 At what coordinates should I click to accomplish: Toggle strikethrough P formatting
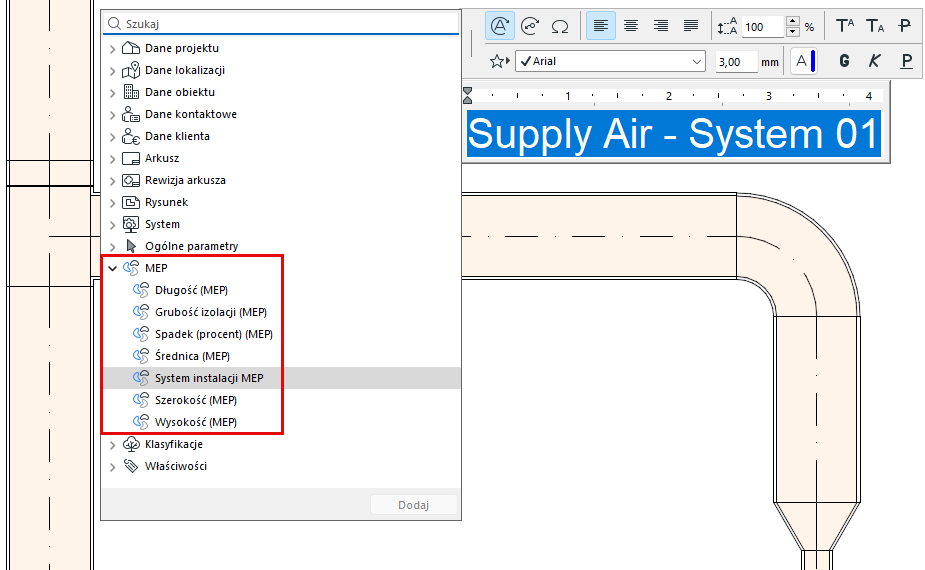click(x=904, y=26)
